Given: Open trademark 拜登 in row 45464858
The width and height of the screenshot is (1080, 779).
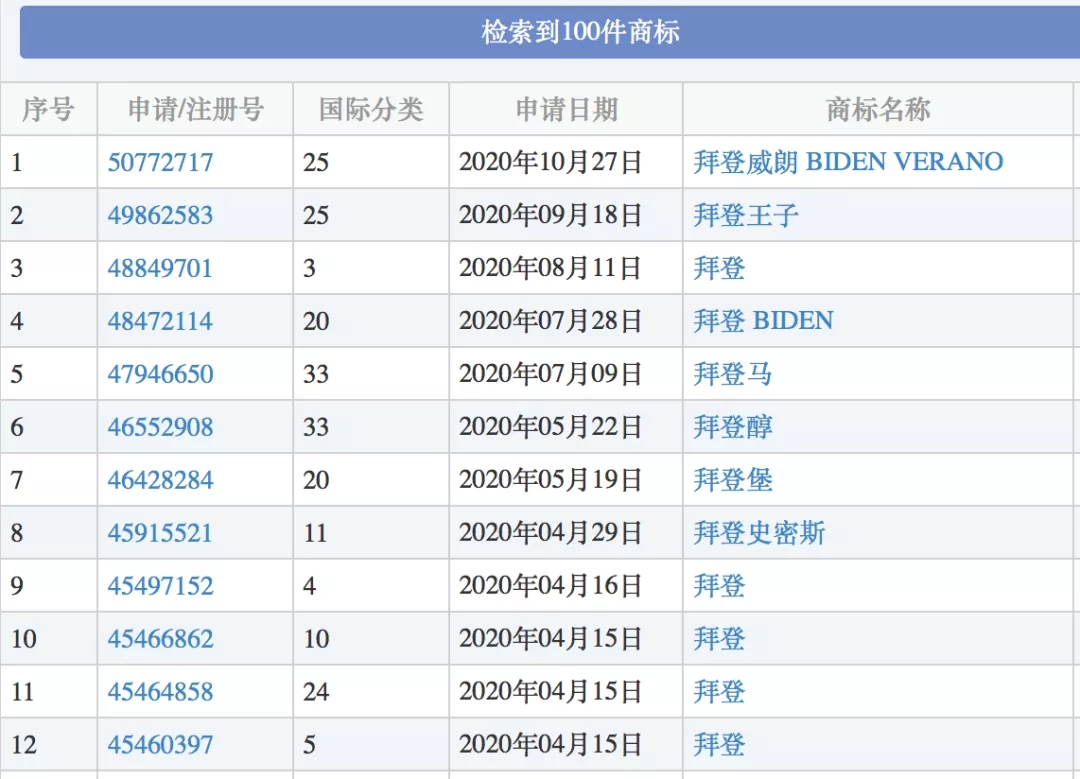Looking at the screenshot, I should 719,692.
